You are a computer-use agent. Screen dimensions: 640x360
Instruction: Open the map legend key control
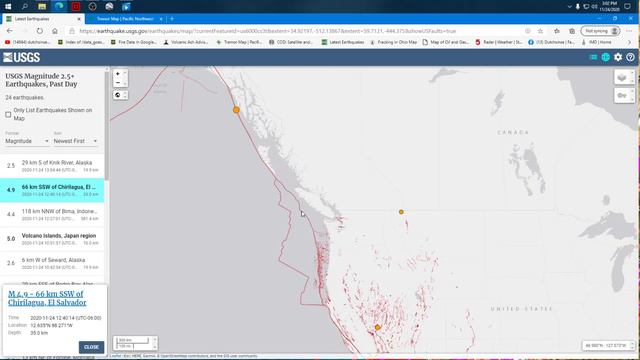pos(622,96)
